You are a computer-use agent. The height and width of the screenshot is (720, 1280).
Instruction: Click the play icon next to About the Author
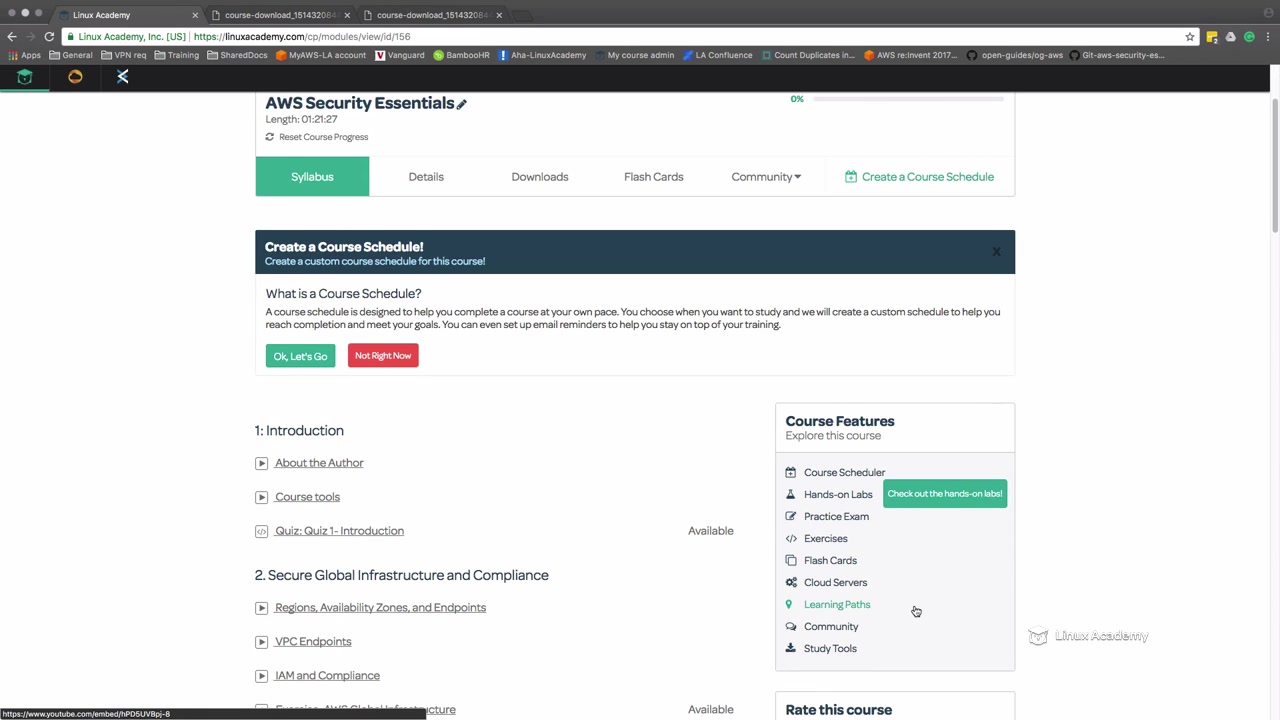click(x=261, y=463)
